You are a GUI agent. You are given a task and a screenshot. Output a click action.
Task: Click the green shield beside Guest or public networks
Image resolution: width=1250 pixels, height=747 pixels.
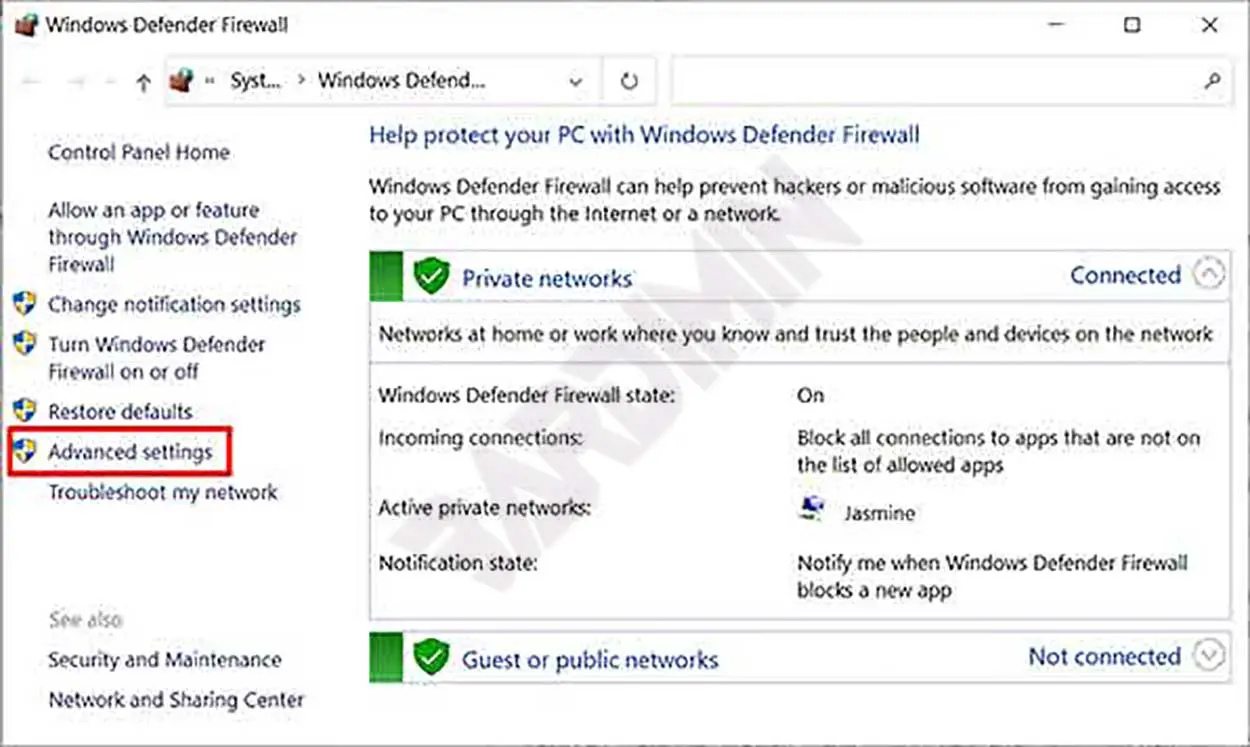[x=432, y=657]
